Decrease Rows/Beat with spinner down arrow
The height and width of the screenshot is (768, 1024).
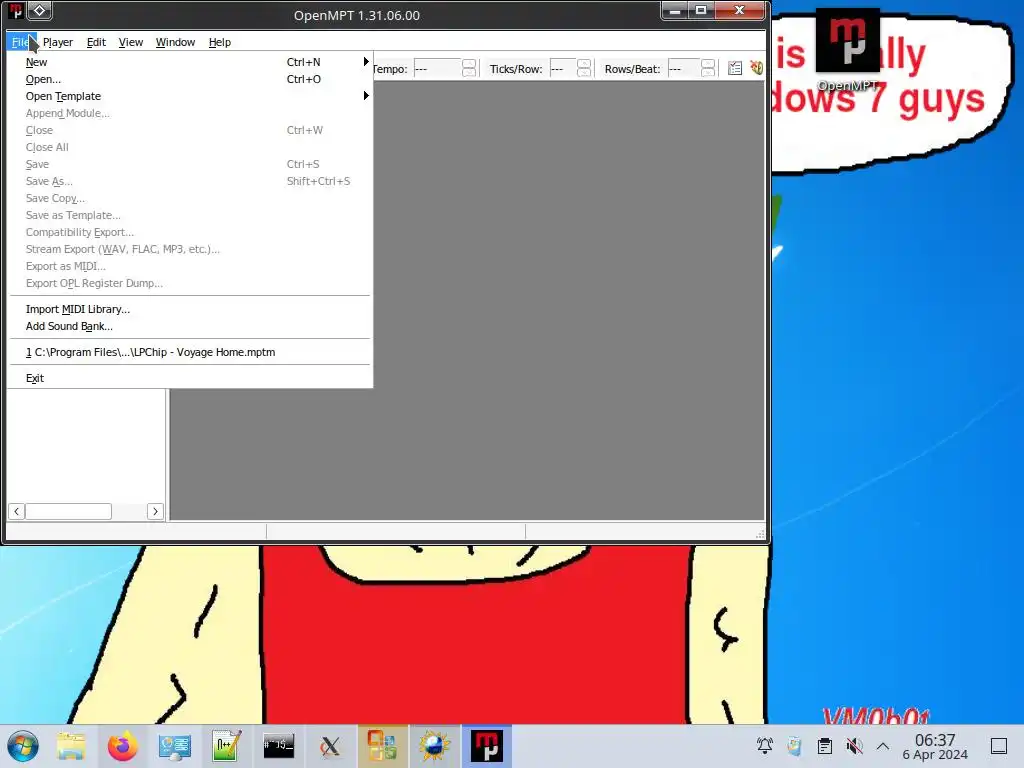(x=708, y=72)
